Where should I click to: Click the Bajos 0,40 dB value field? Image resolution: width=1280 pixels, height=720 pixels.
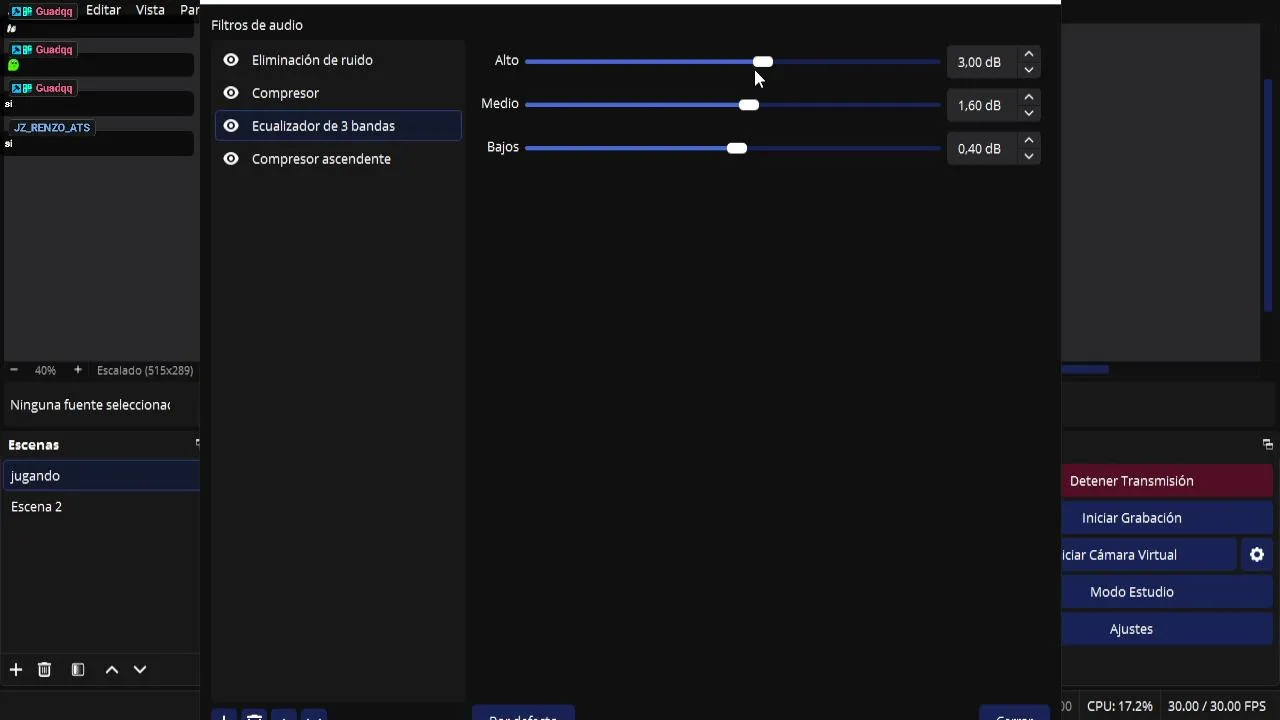pos(982,148)
